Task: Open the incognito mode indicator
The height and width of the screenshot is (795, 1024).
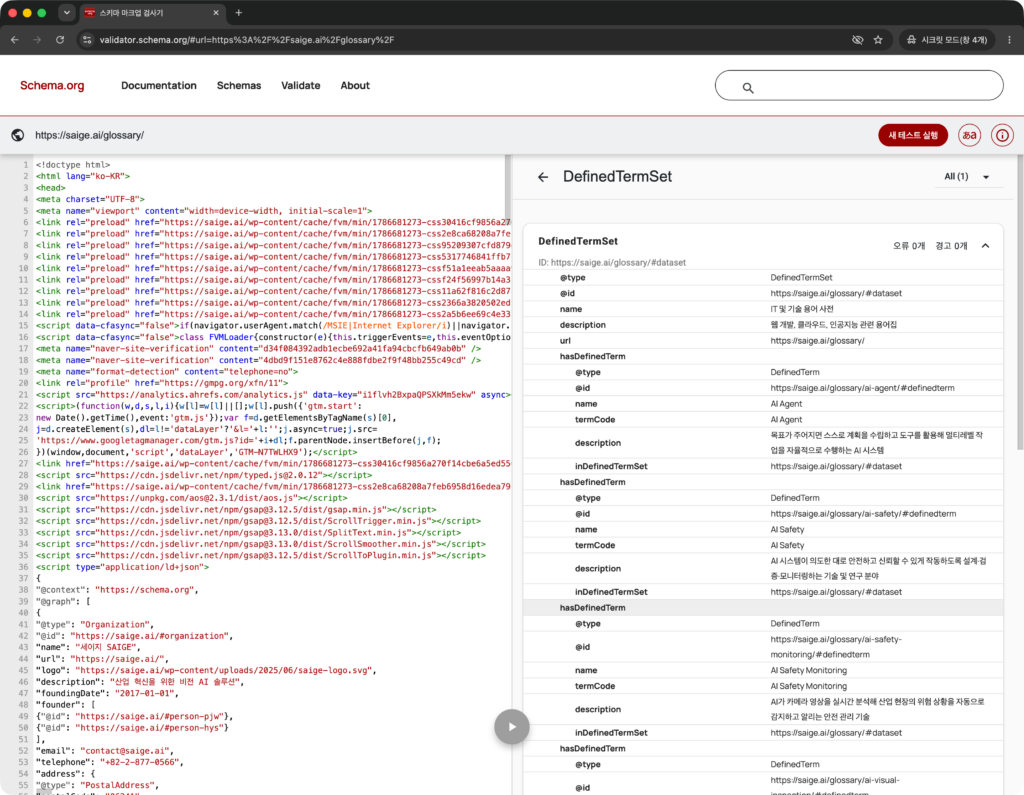Action: click(x=947, y=40)
